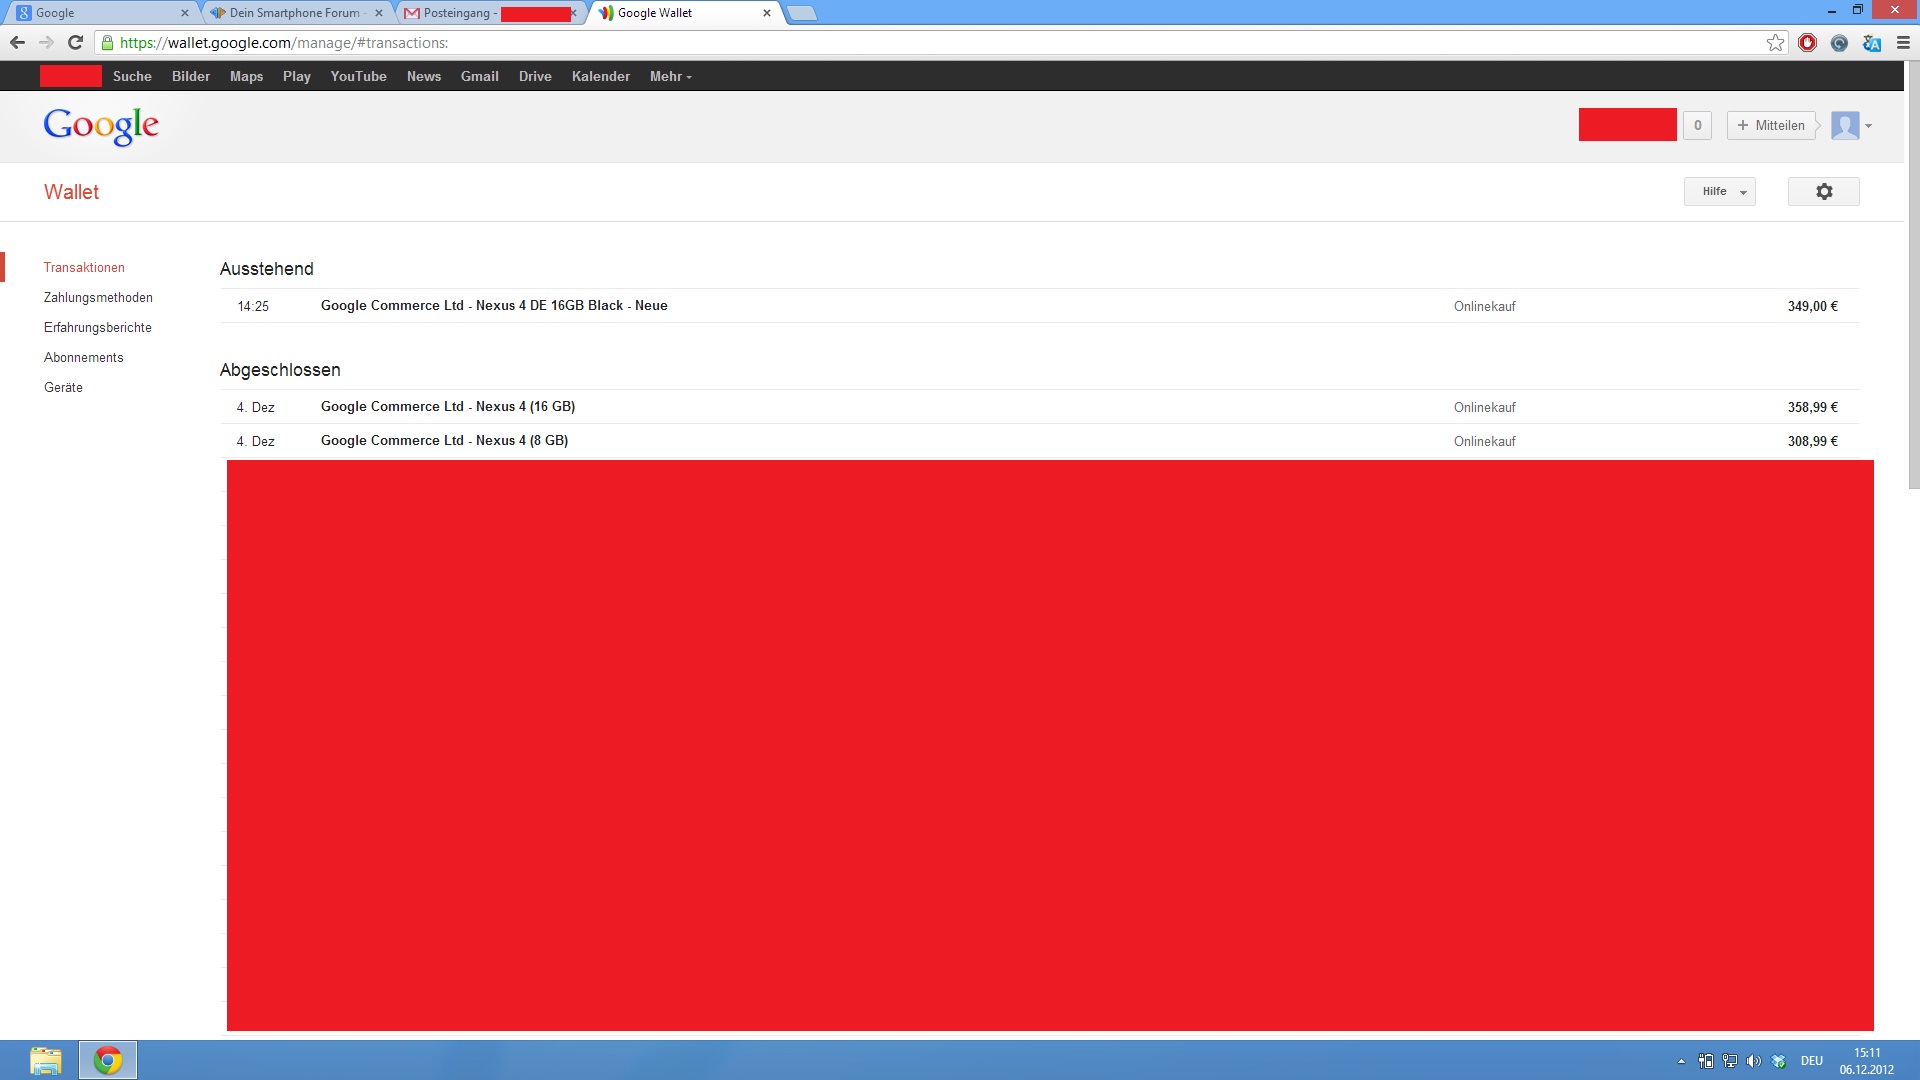Open Zahlungsmethoden in the sidebar

98,297
